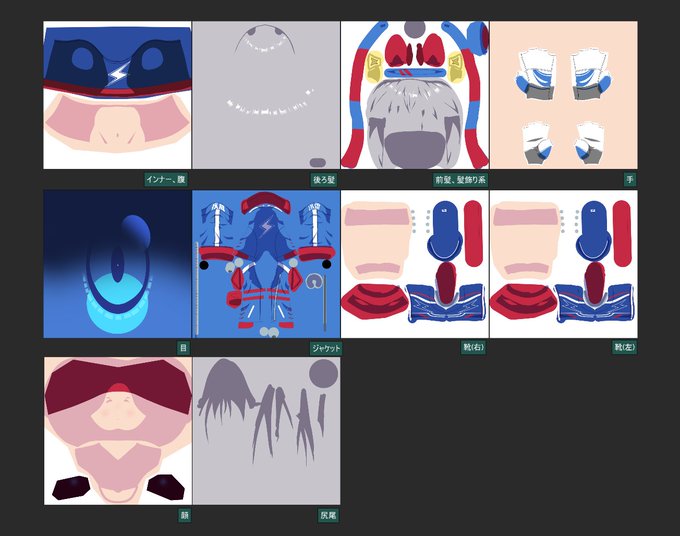Open the 前髪、髪飾り系 texture thumbnail
680x536 pixels.
[415, 95]
